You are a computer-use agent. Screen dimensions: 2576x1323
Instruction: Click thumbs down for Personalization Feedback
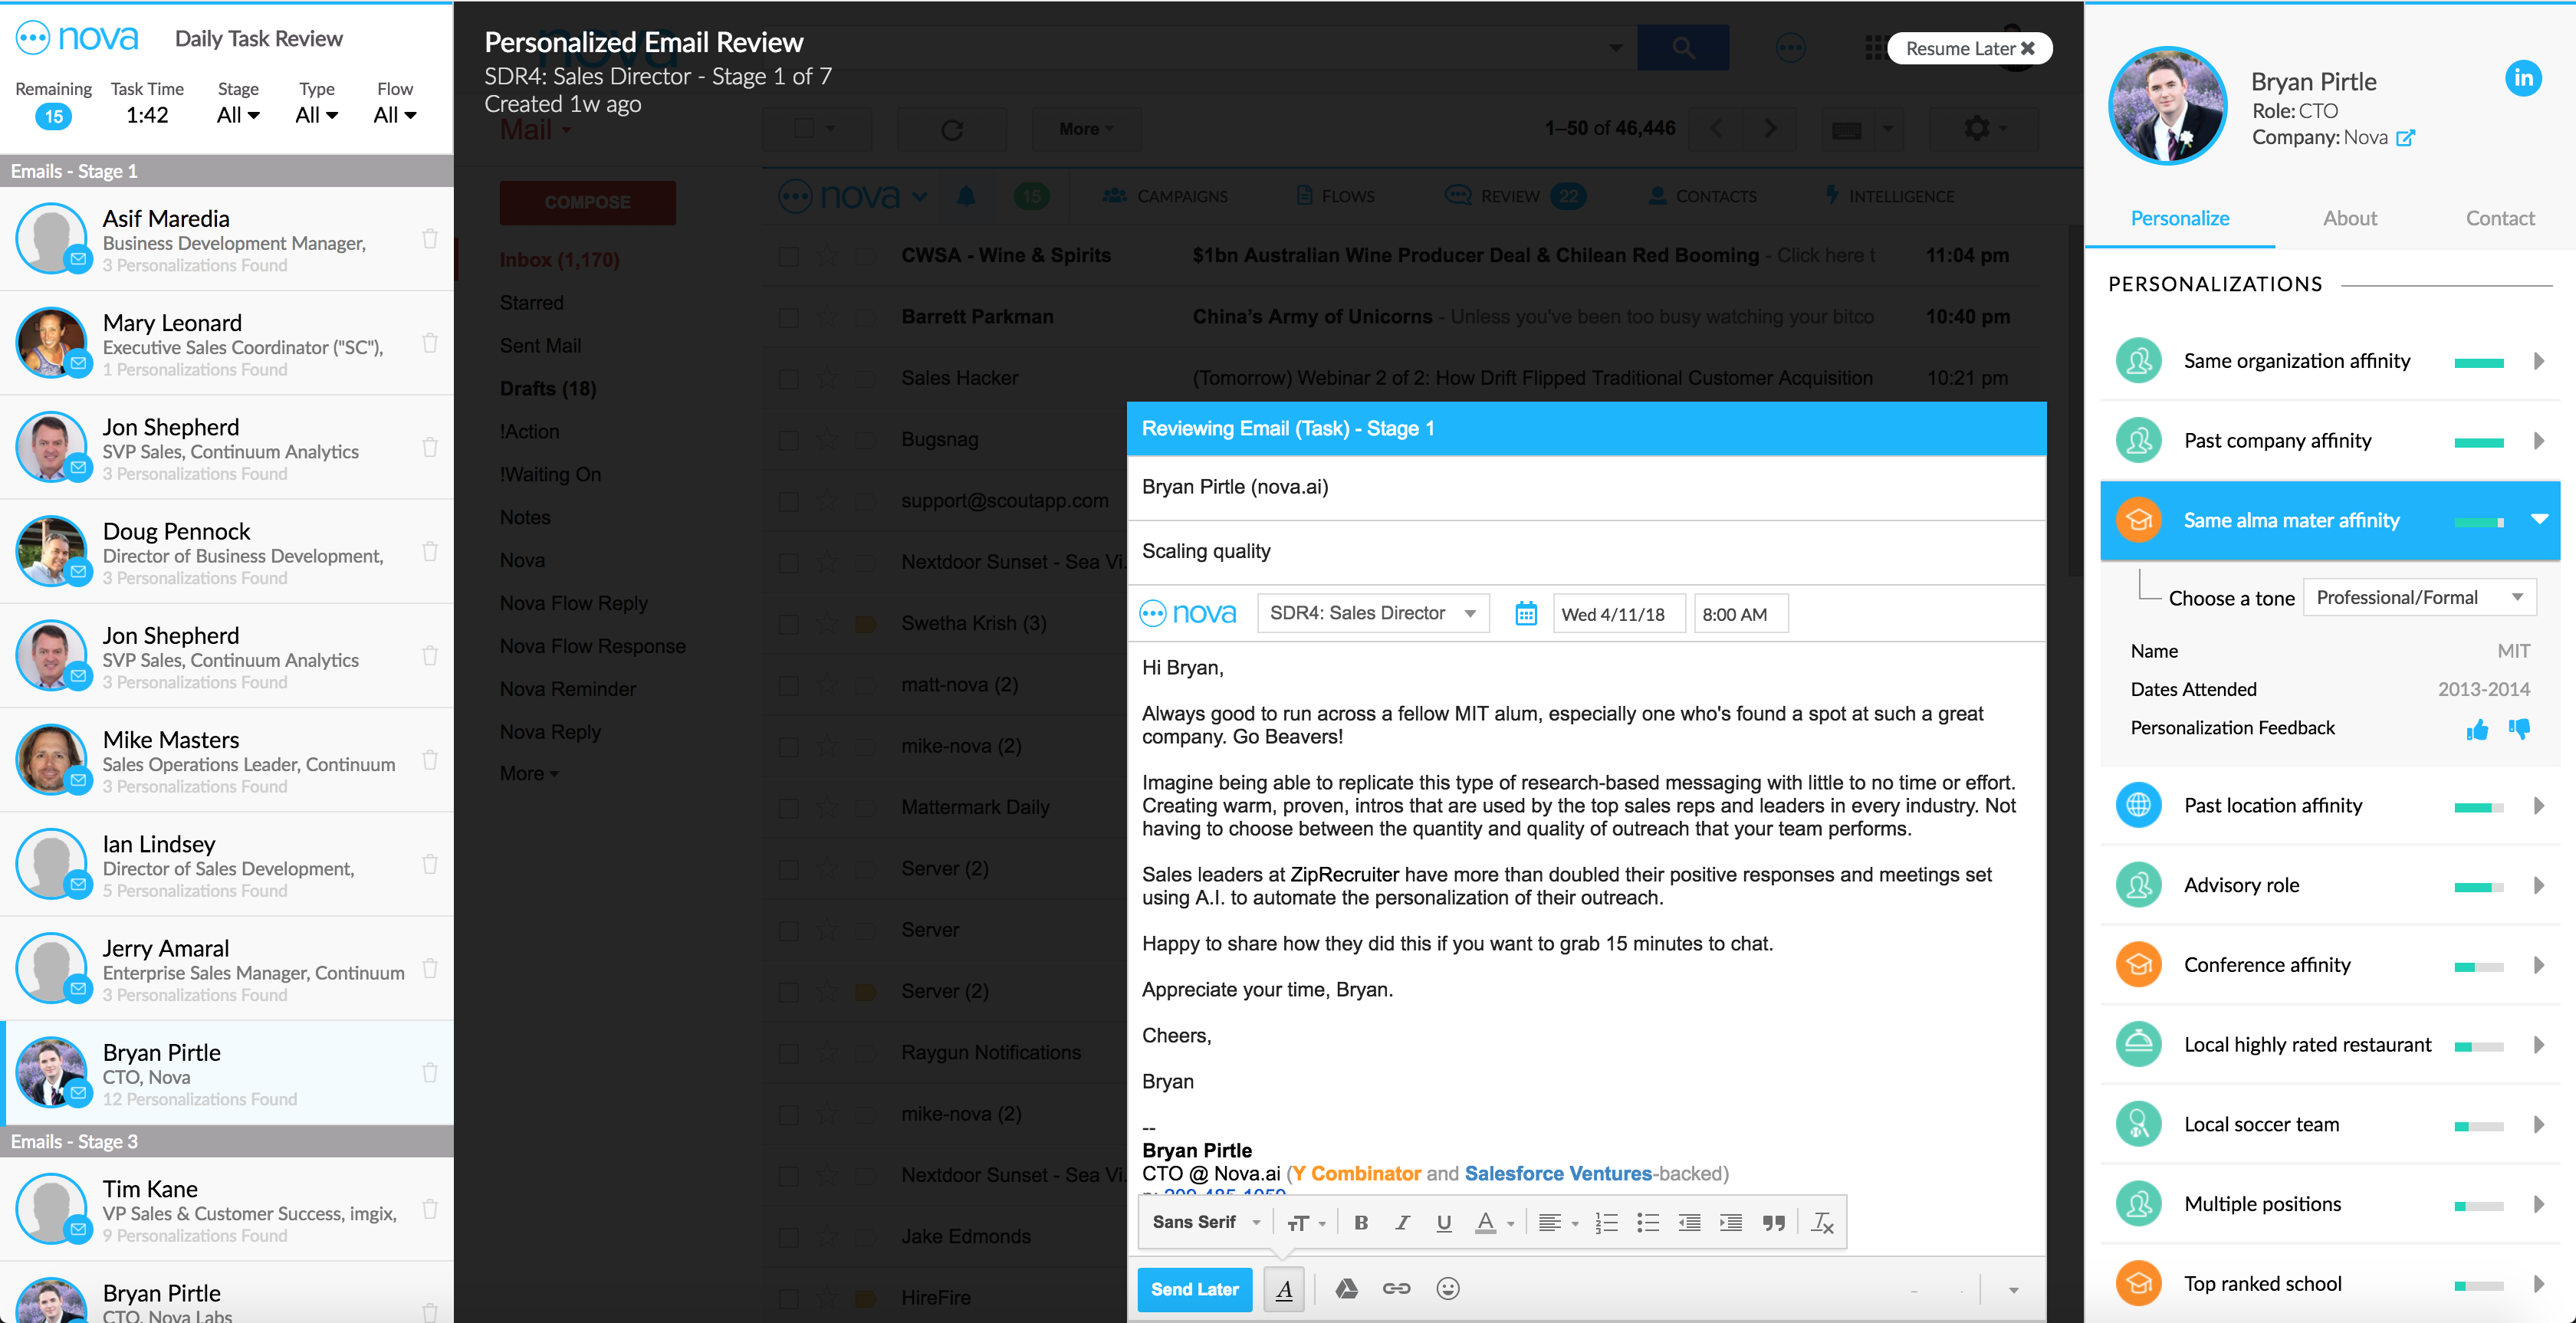pyautogui.click(x=2519, y=729)
